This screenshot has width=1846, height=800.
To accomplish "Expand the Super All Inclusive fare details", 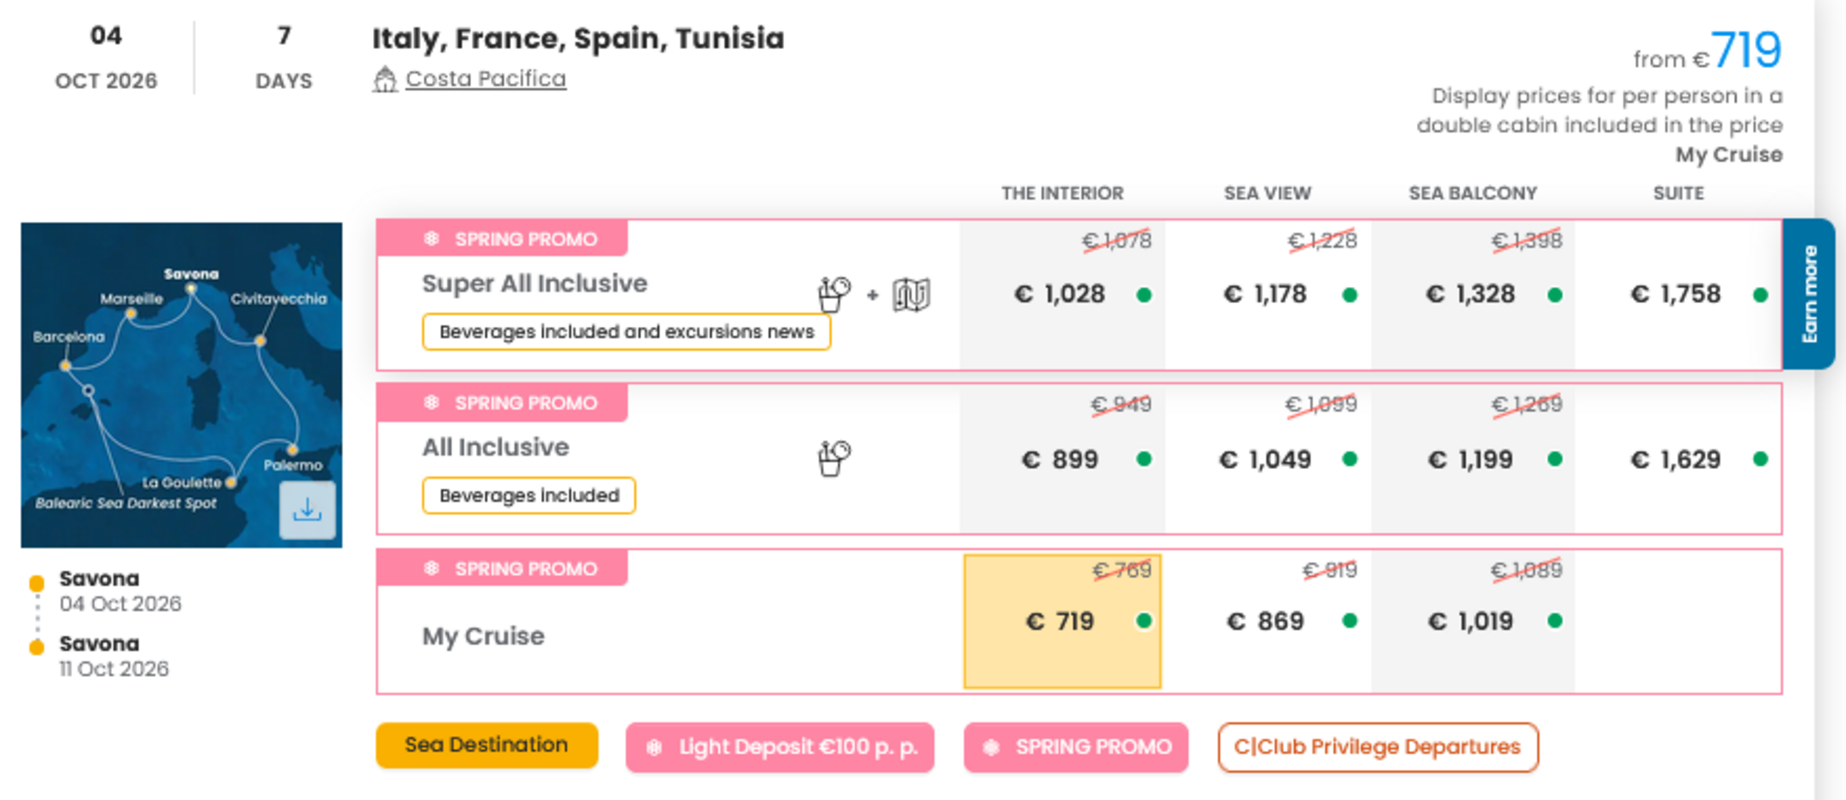I will 534,283.
